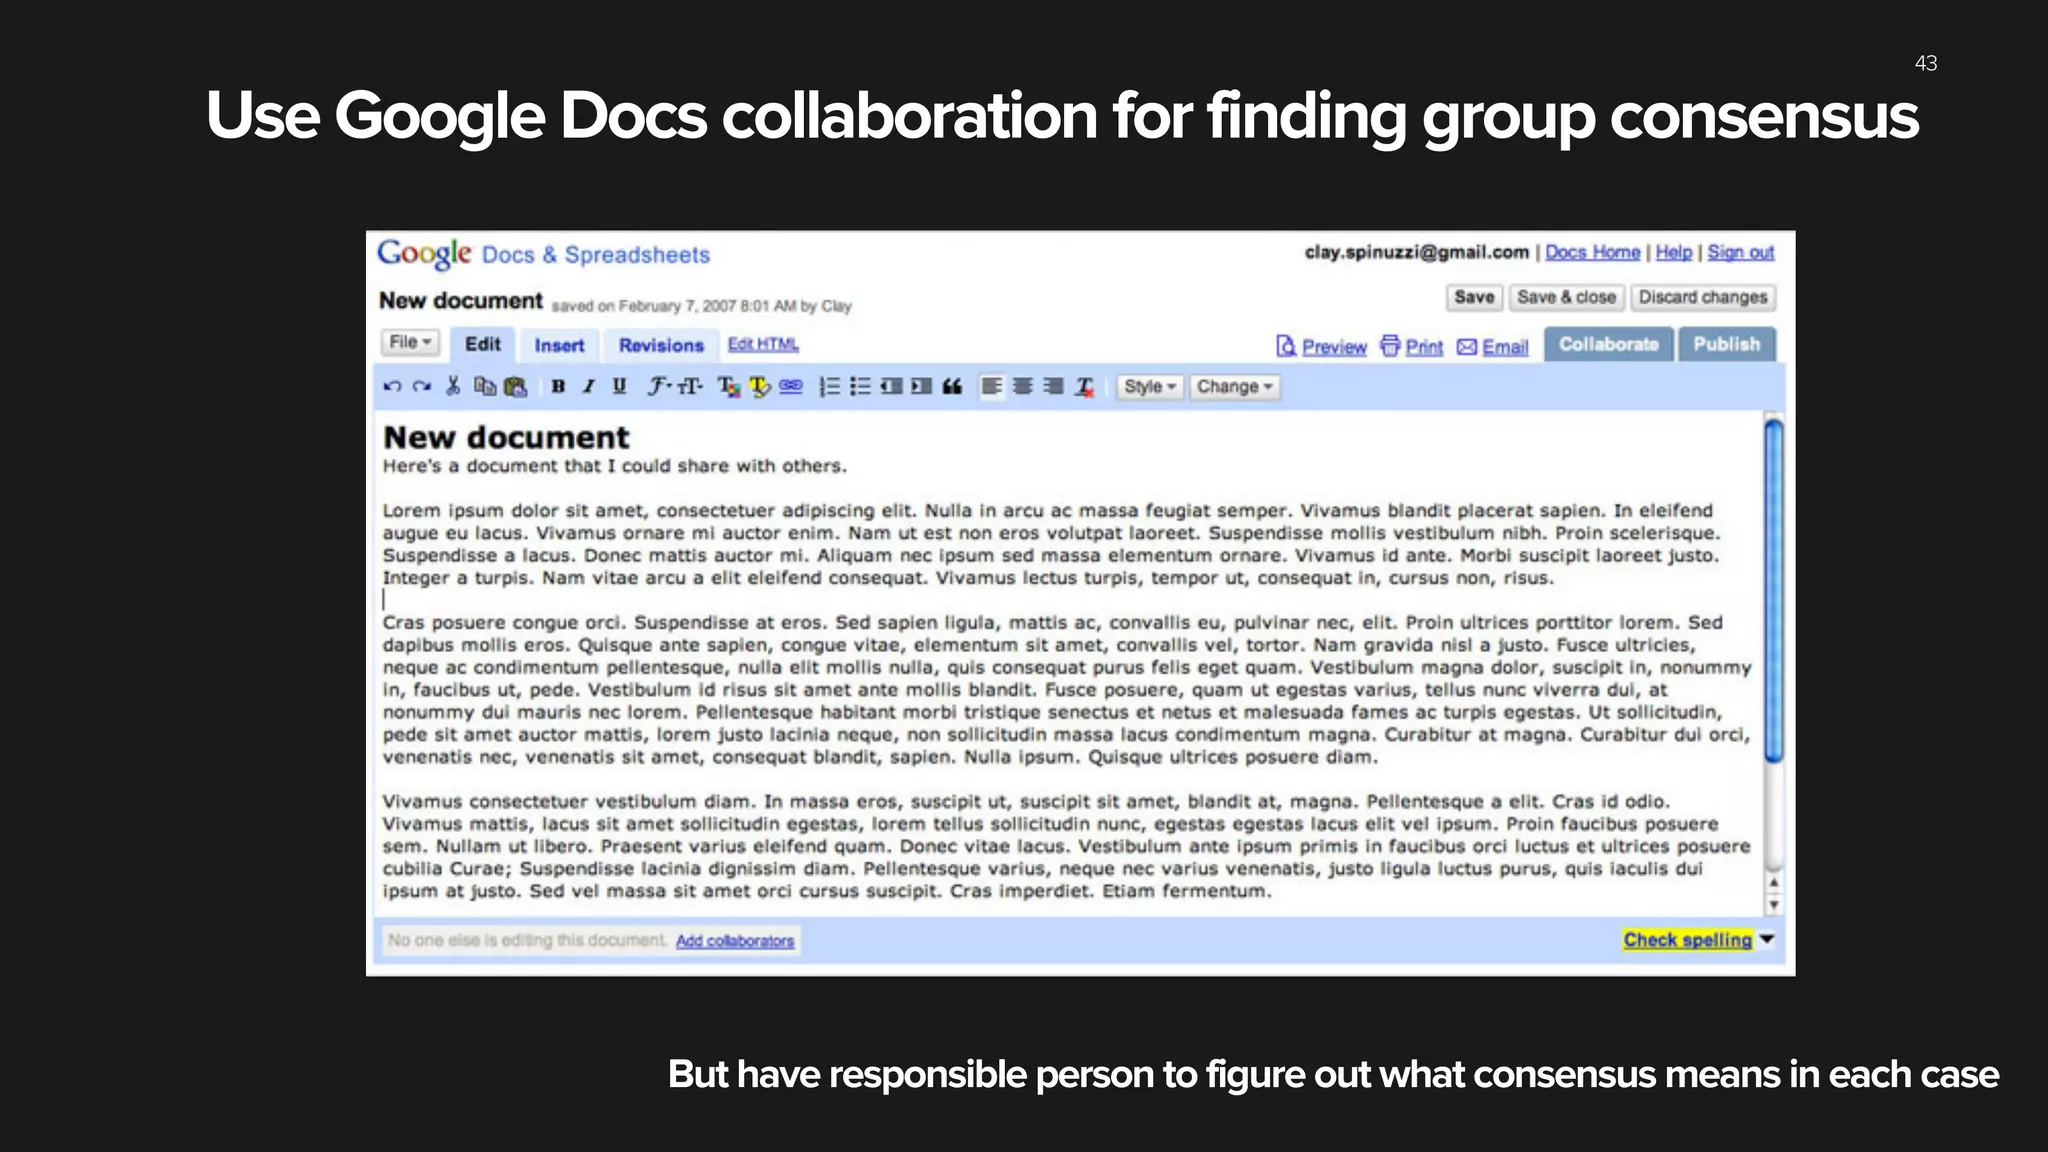
Task: Decrease indent with outdent icon
Action: pyautogui.click(x=891, y=387)
